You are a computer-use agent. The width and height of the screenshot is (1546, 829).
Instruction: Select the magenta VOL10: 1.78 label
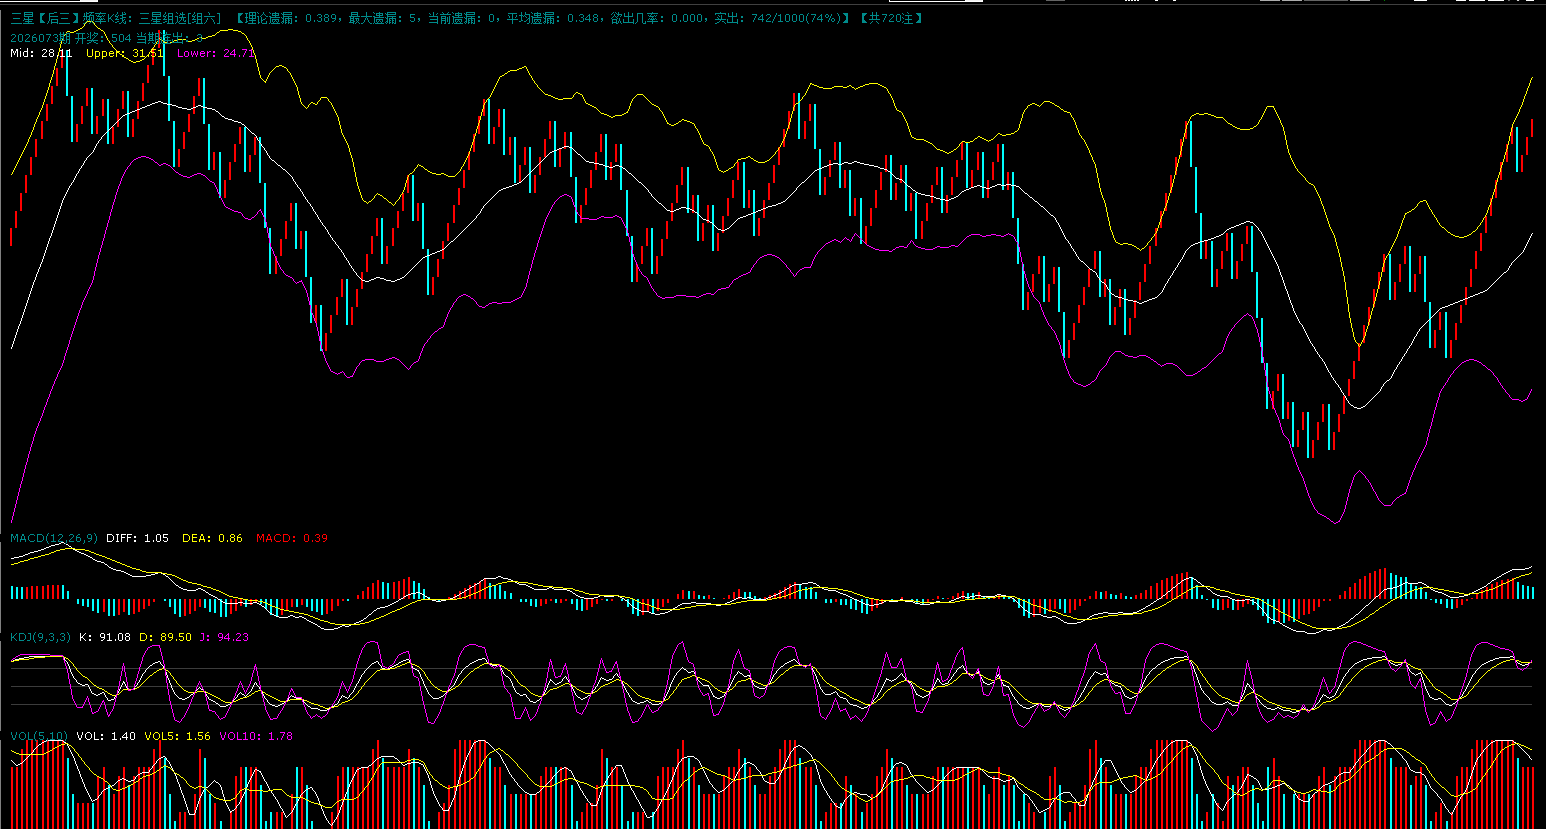click(256, 736)
